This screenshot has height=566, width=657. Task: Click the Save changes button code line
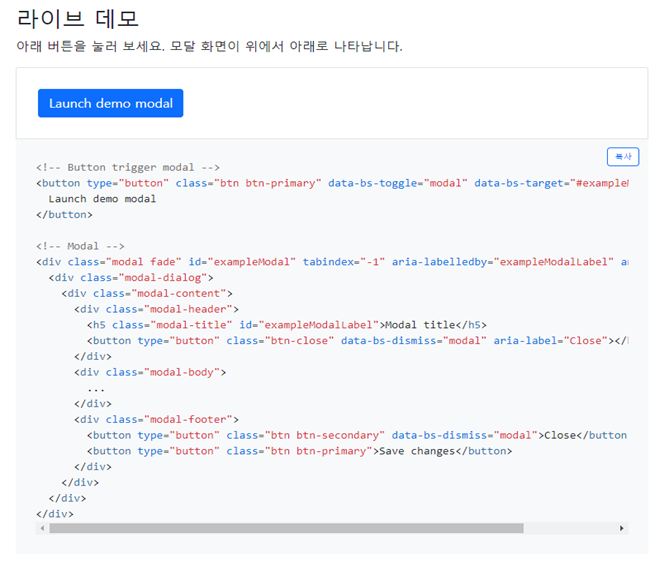point(299,451)
